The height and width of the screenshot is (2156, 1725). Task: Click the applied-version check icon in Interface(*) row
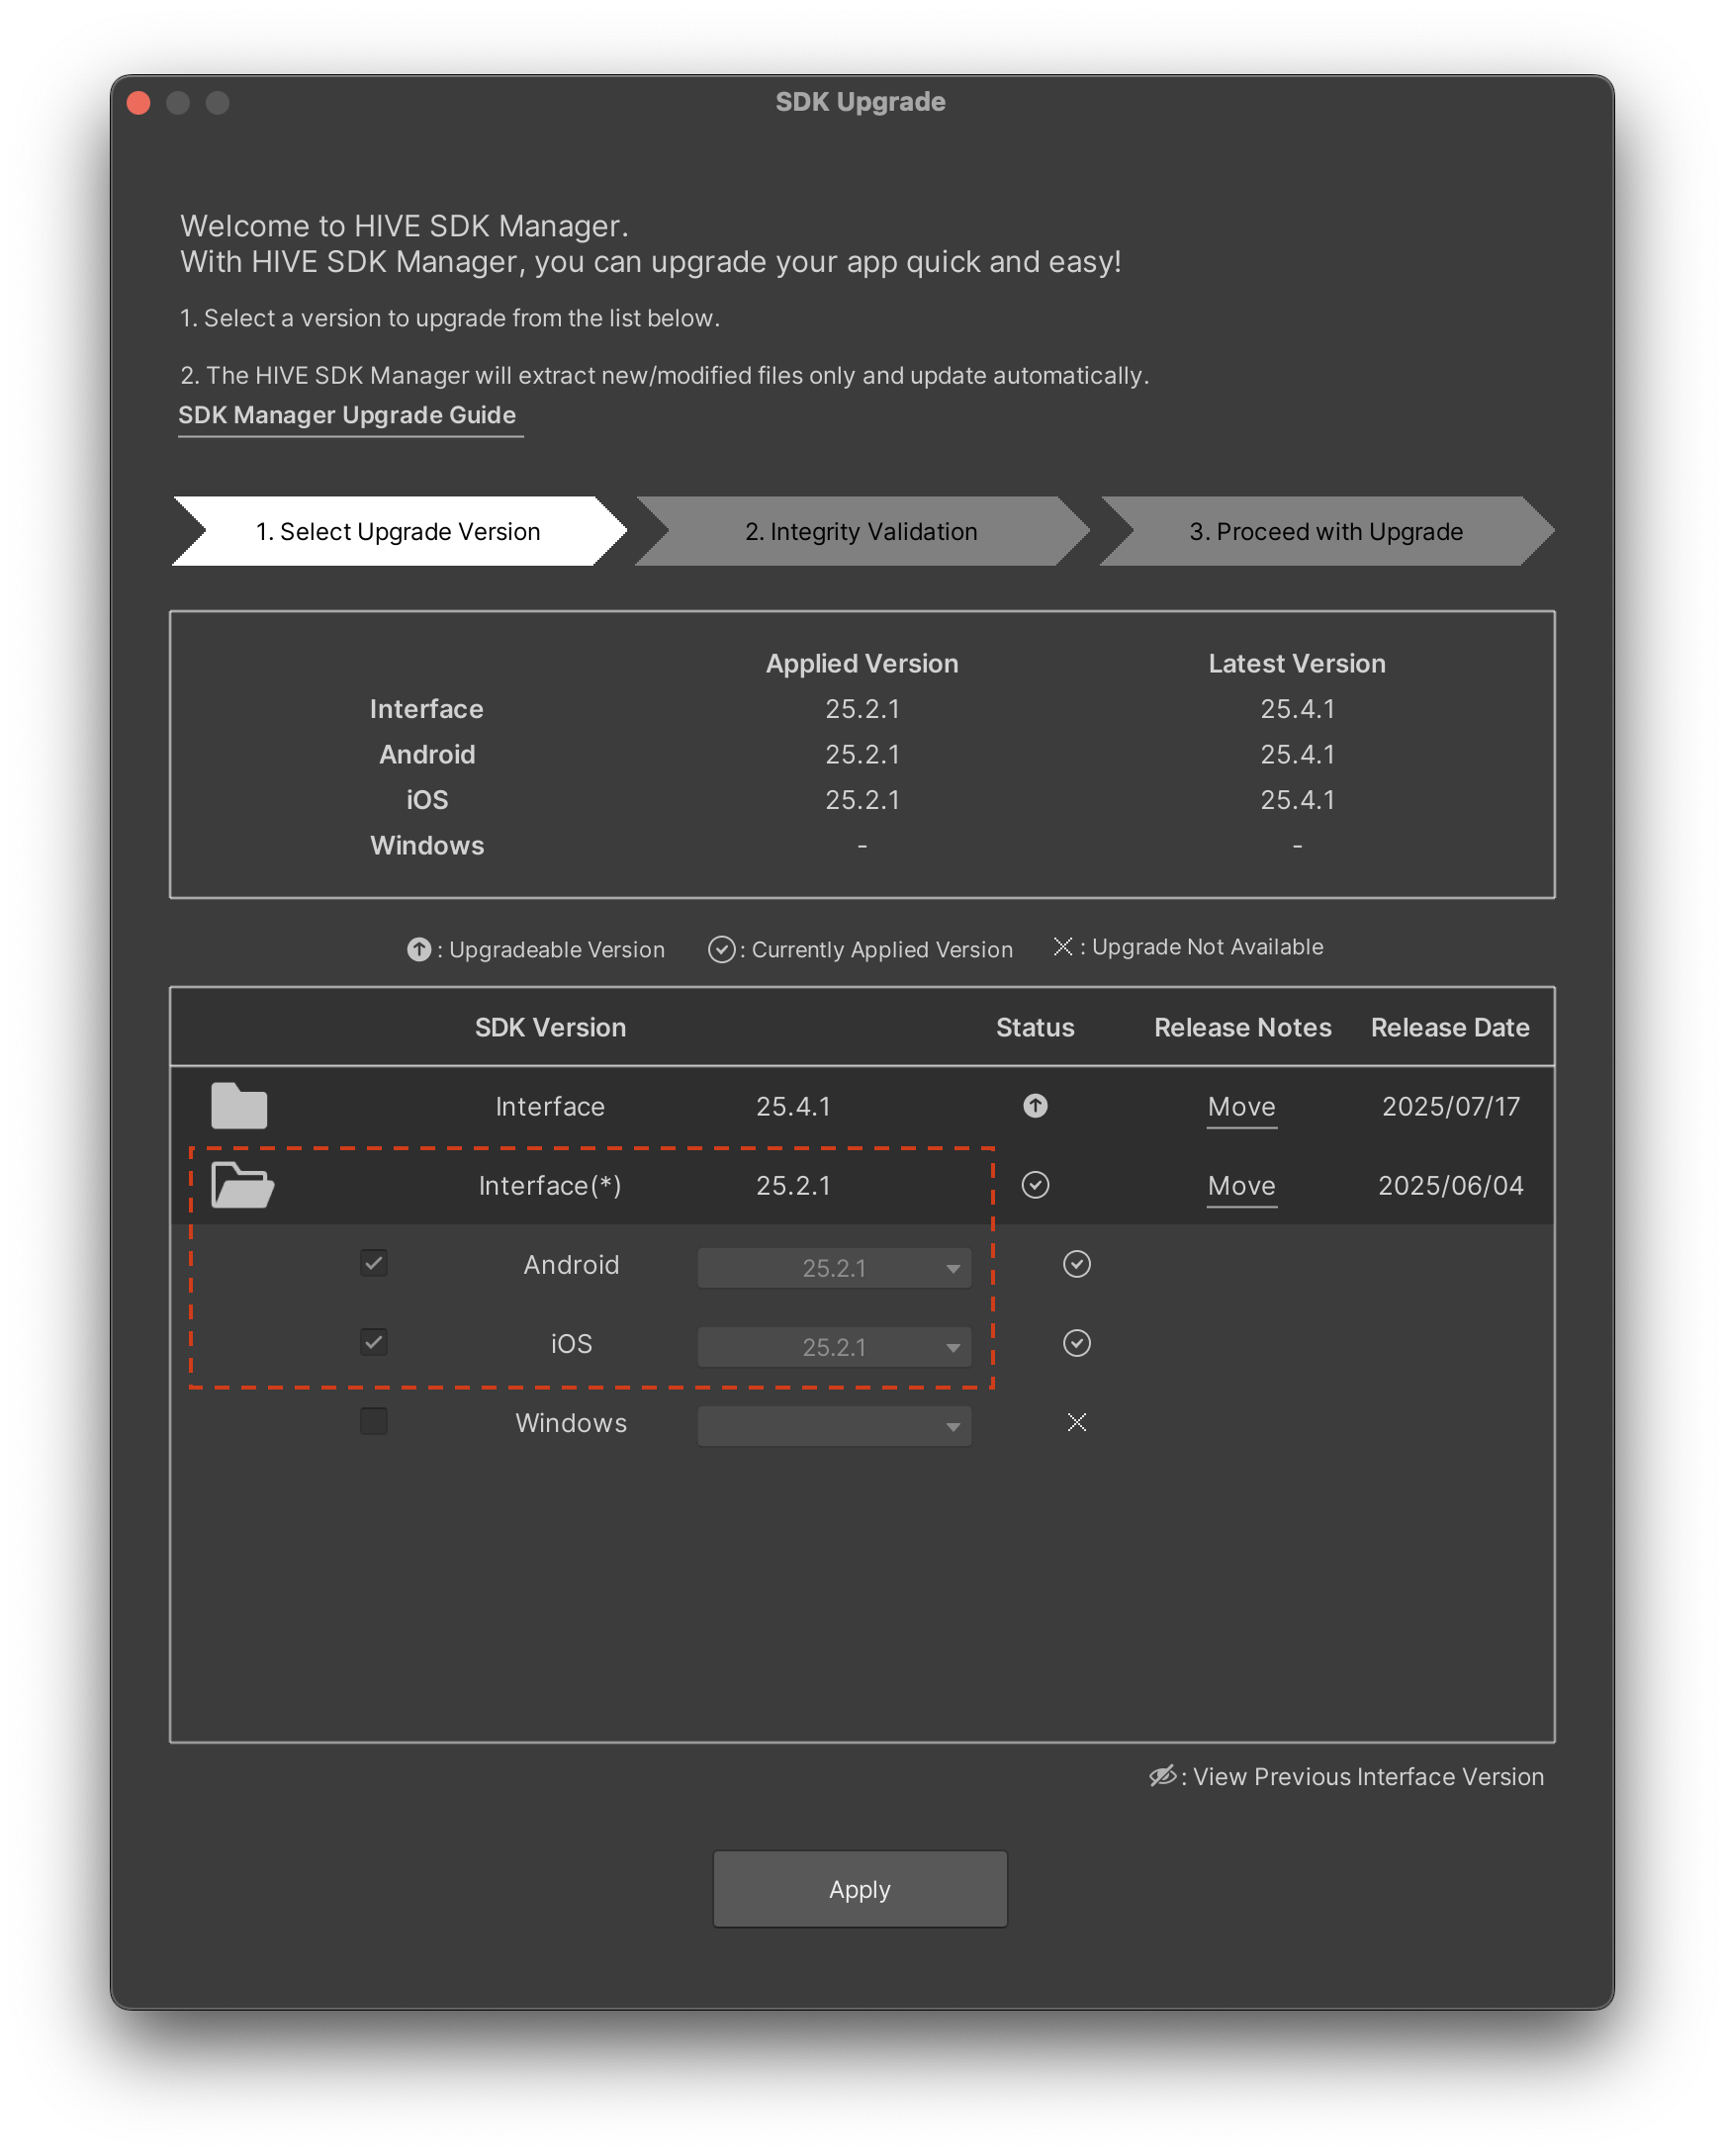1035,1185
